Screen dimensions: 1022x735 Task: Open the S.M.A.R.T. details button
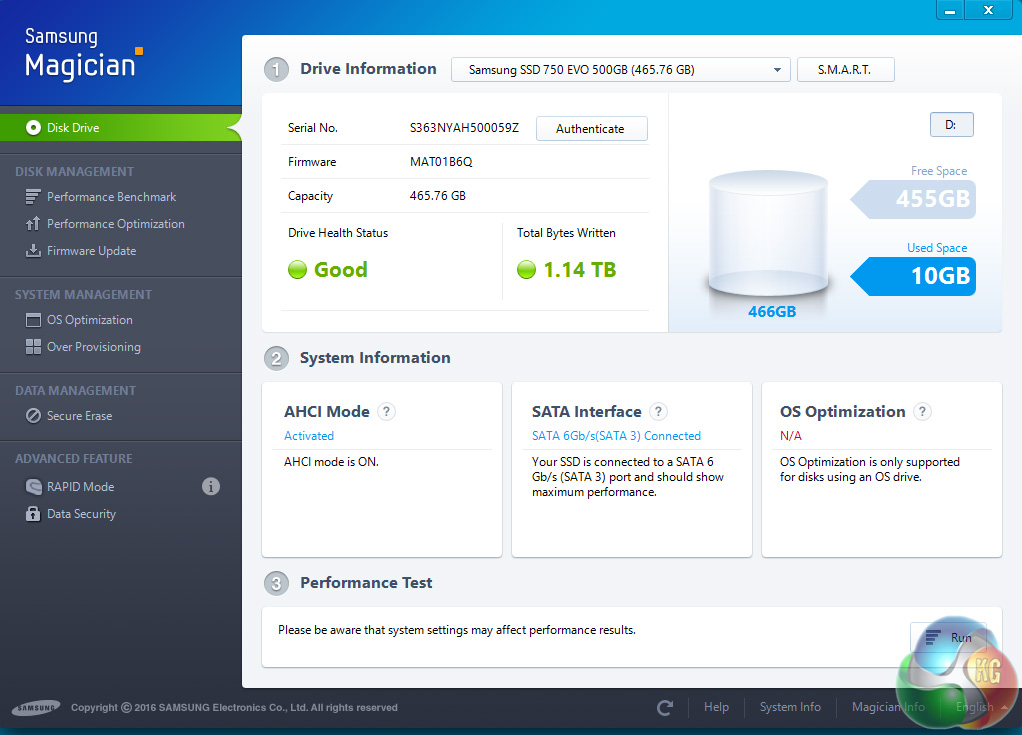pyautogui.click(x=845, y=70)
